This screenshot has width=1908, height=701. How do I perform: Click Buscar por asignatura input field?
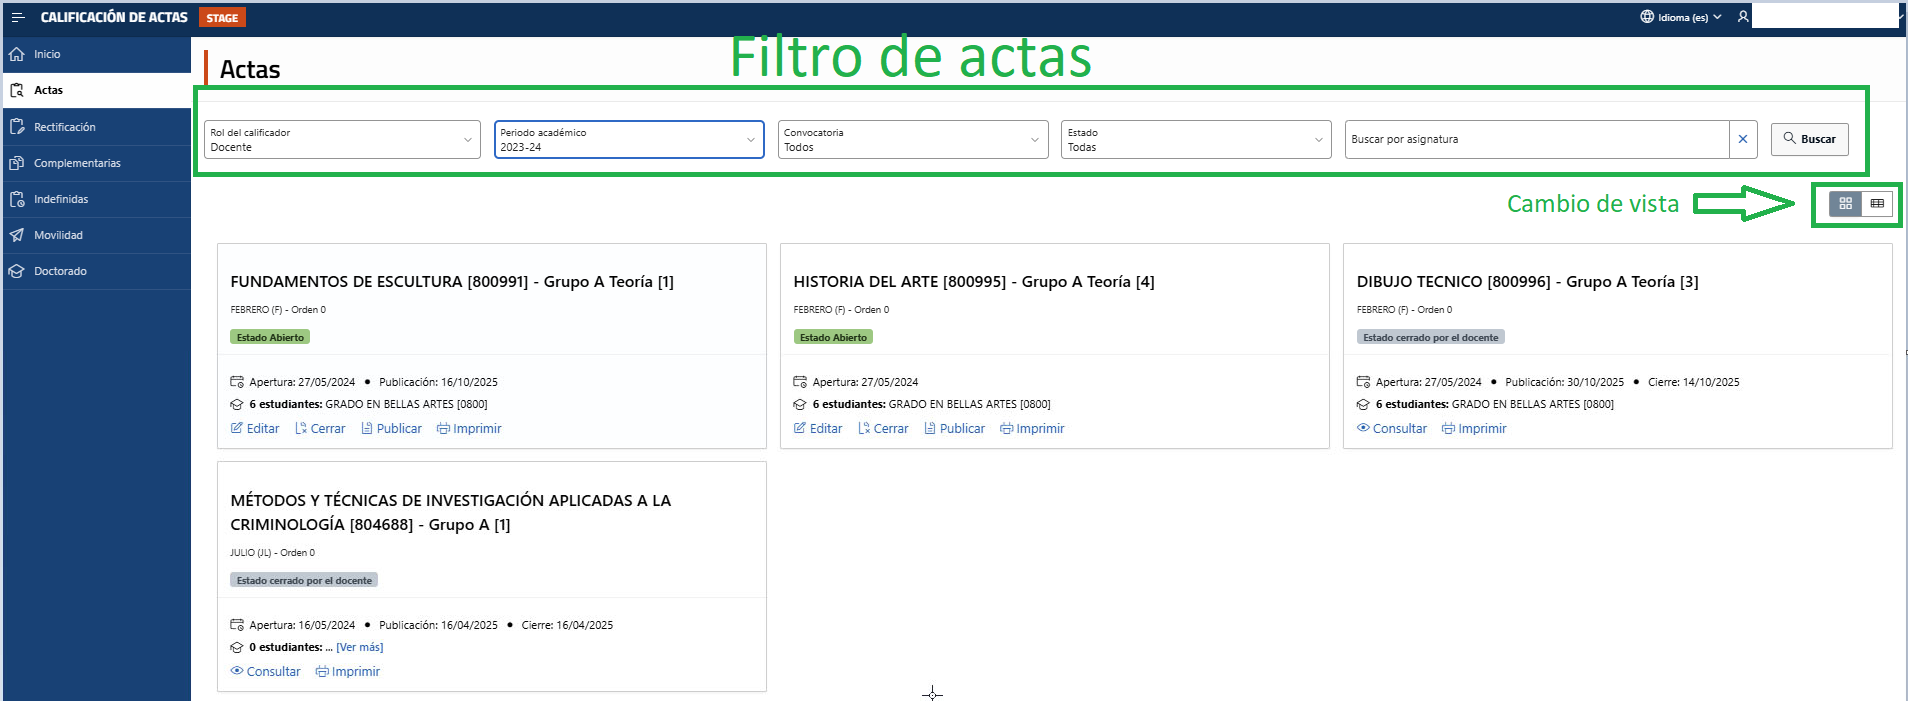tap(1537, 139)
